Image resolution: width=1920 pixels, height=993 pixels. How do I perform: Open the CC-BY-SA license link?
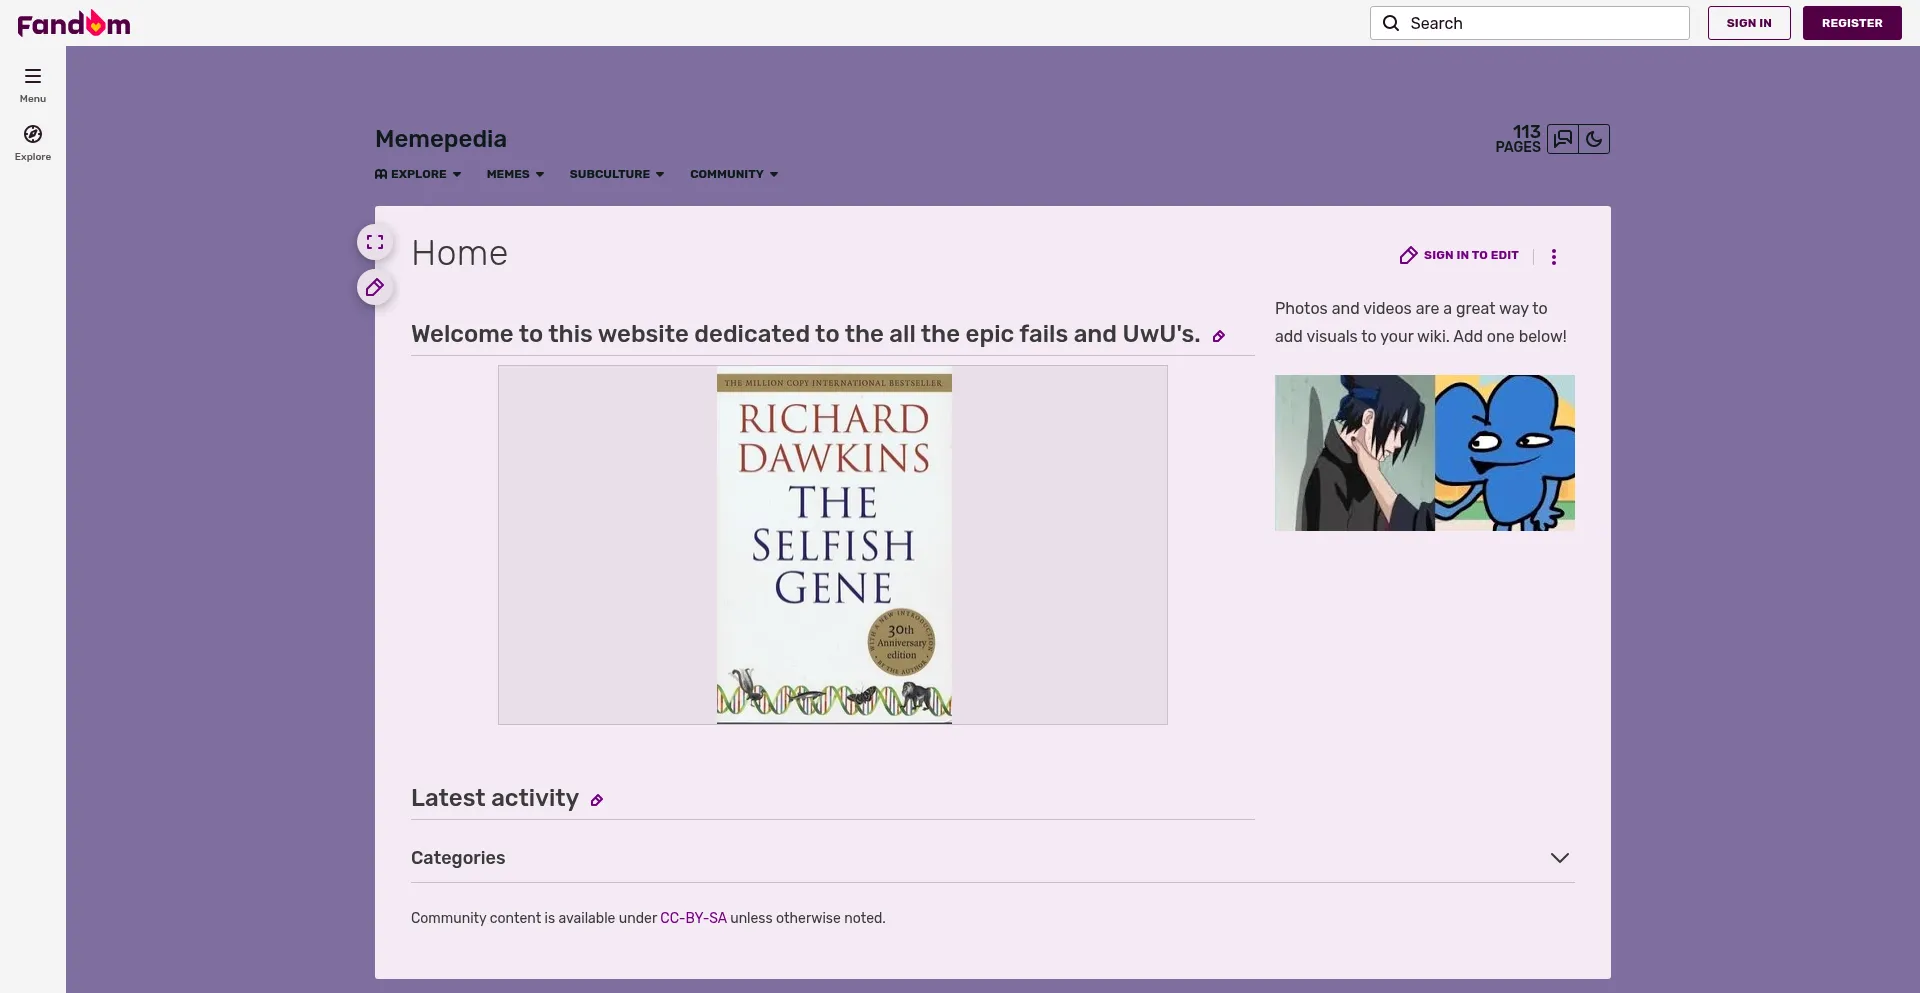(x=693, y=918)
